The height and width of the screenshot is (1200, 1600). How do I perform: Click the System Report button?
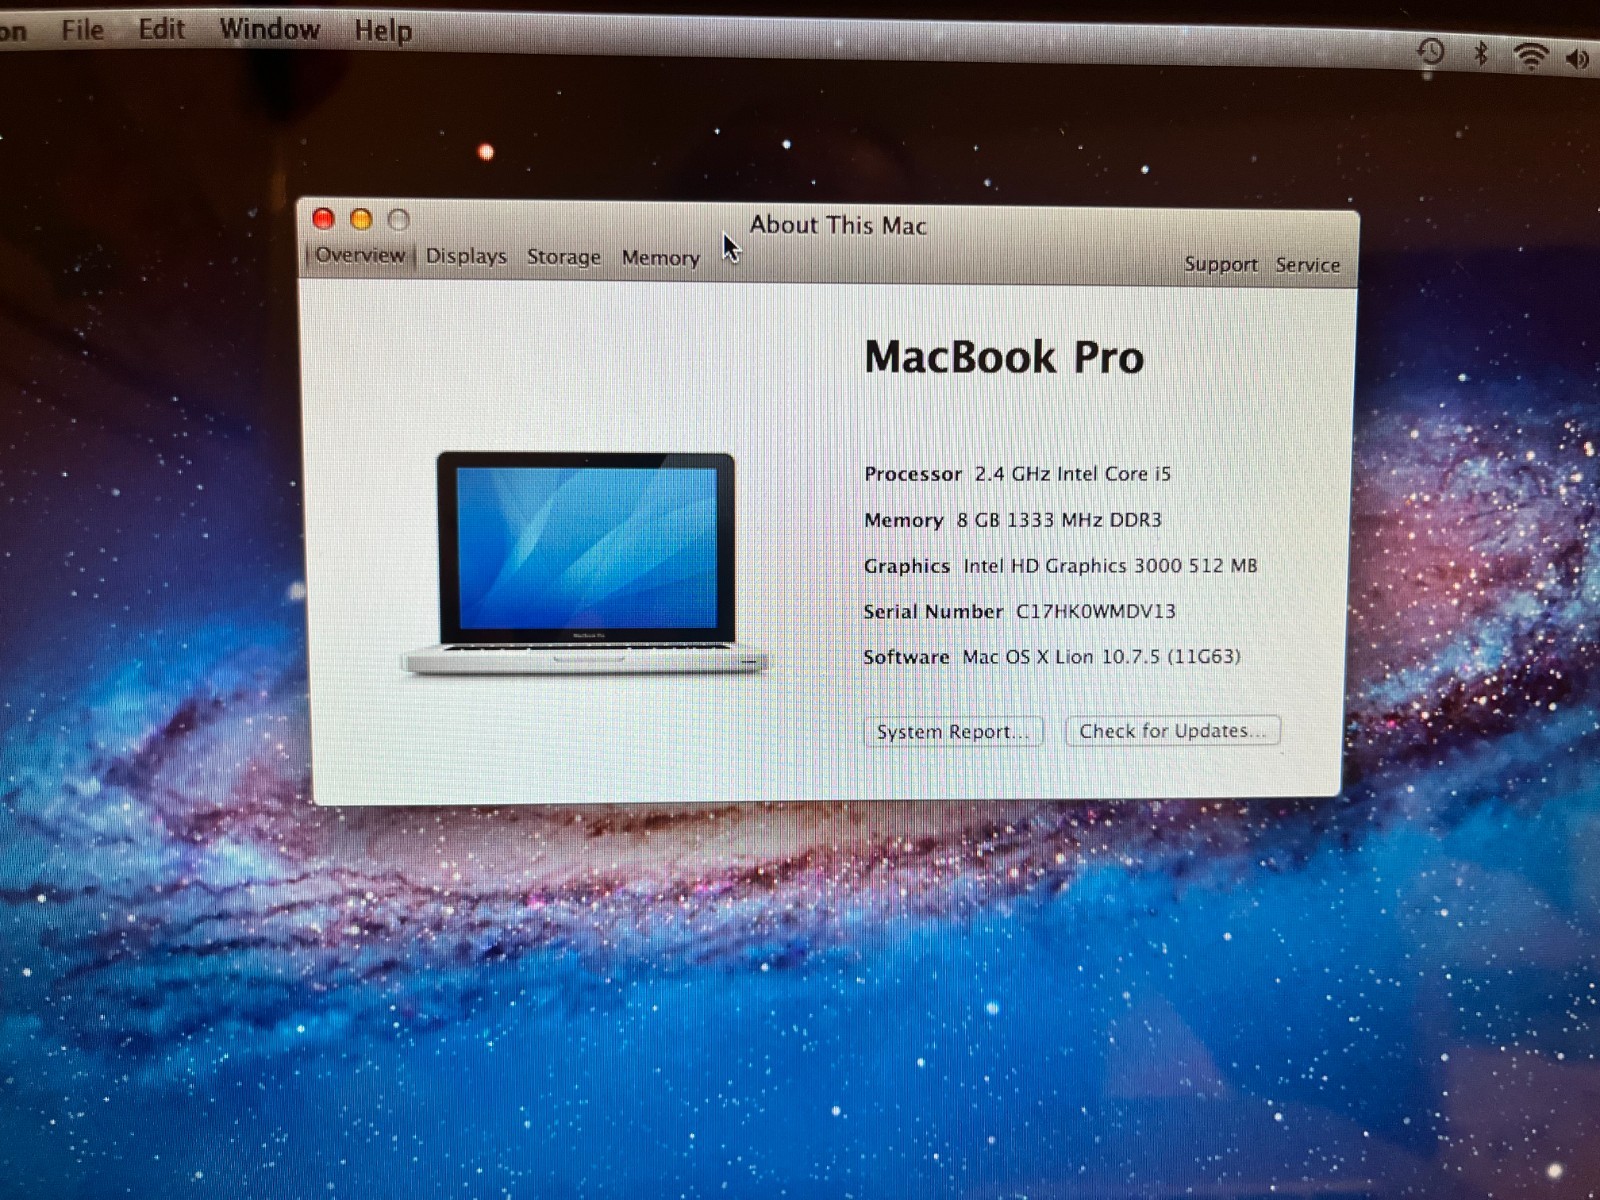(953, 731)
